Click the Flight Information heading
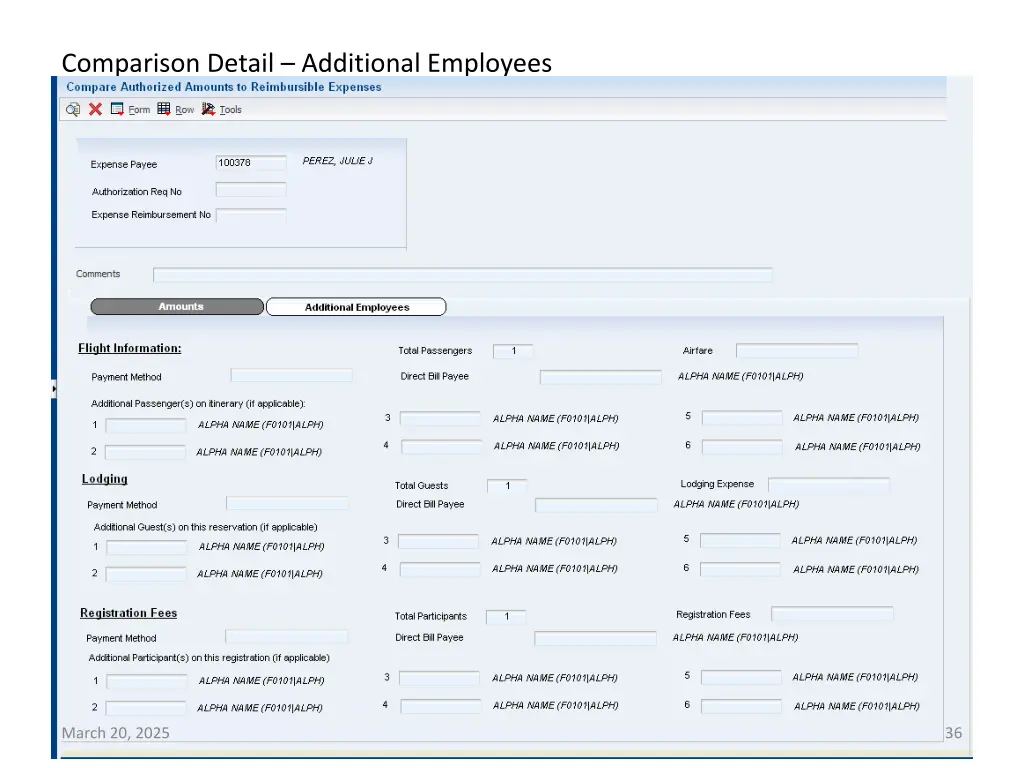The width and height of the screenshot is (1024, 768). [130, 348]
